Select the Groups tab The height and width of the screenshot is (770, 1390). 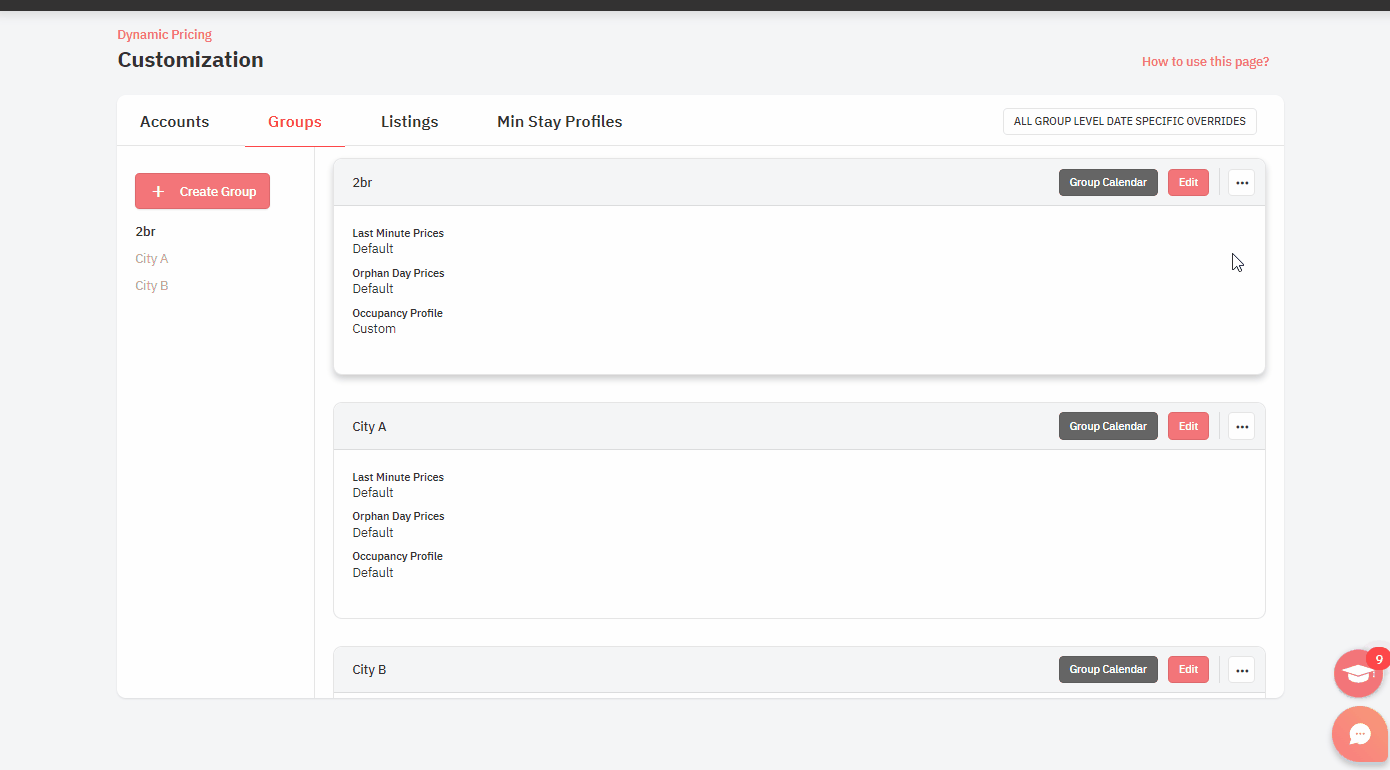click(295, 122)
